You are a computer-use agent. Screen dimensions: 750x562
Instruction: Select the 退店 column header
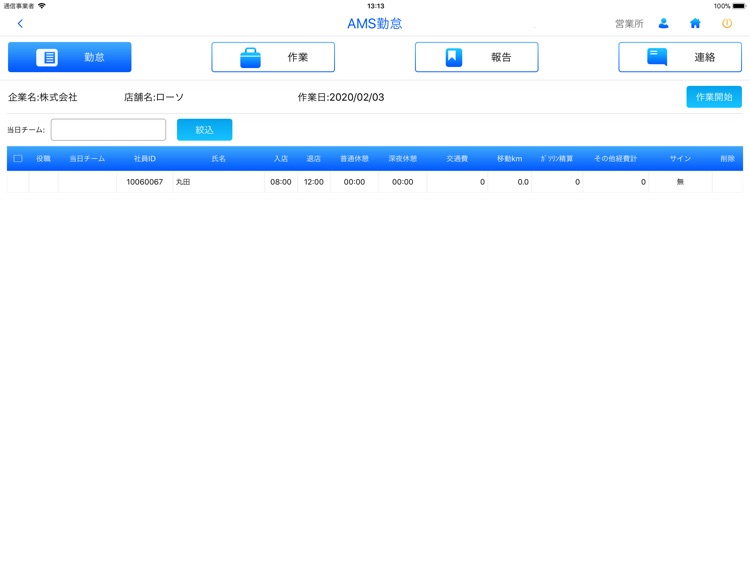point(314,158)
